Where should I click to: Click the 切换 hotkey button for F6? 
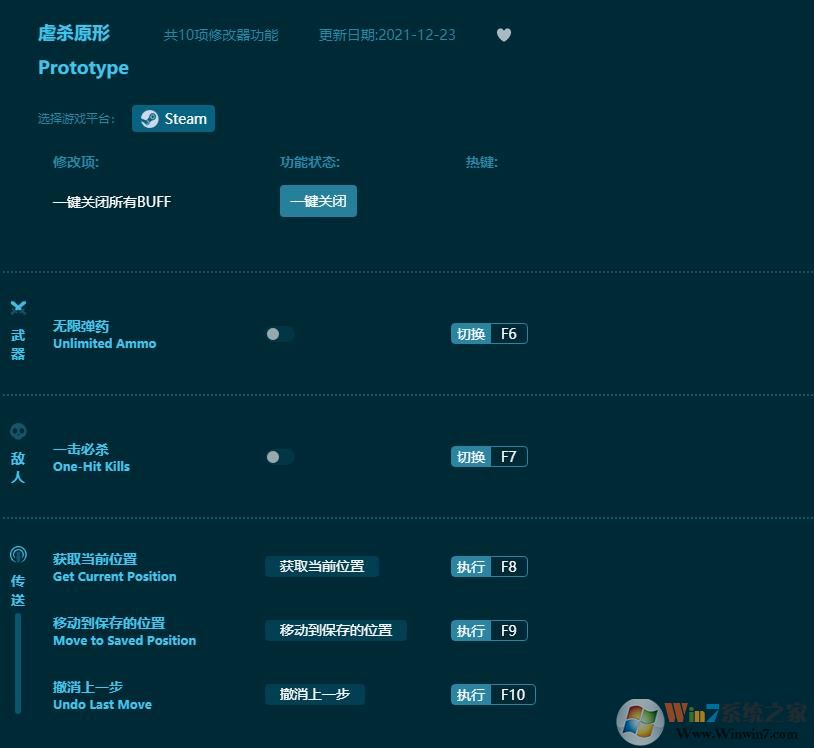pyautogui.click(x=471, y=334)
